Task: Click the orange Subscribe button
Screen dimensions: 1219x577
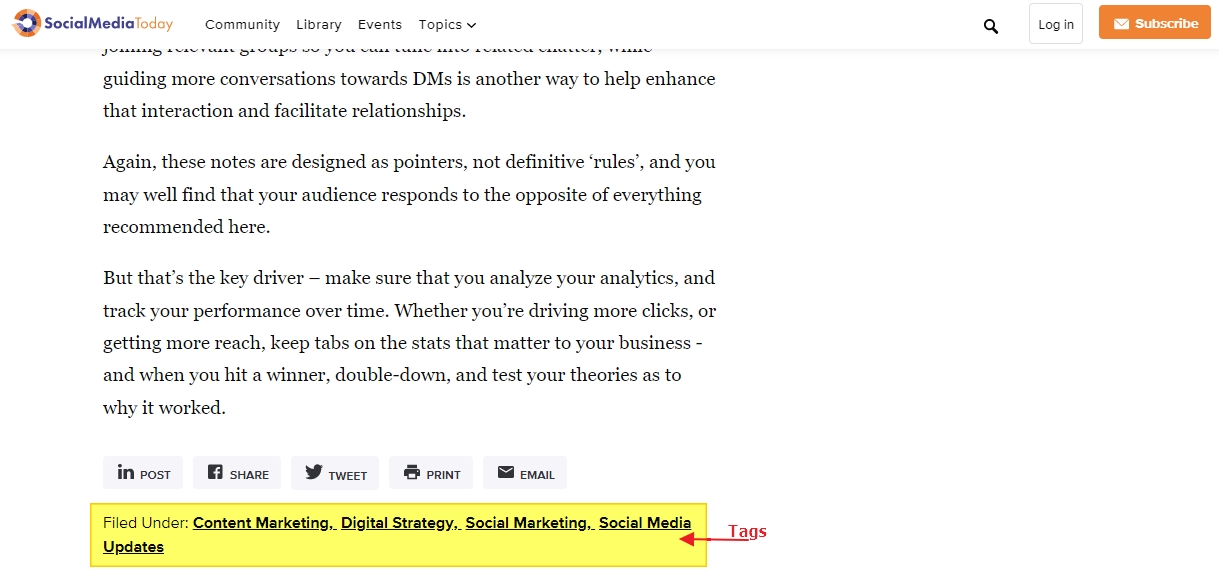Action: tap(1154, 23)
